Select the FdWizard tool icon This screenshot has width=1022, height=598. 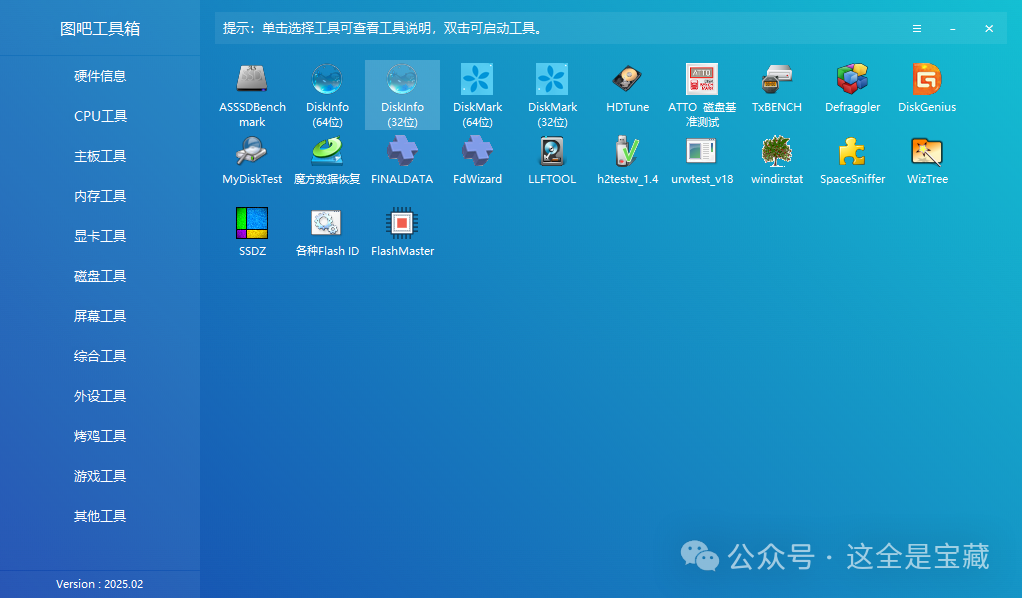point(477,151)
